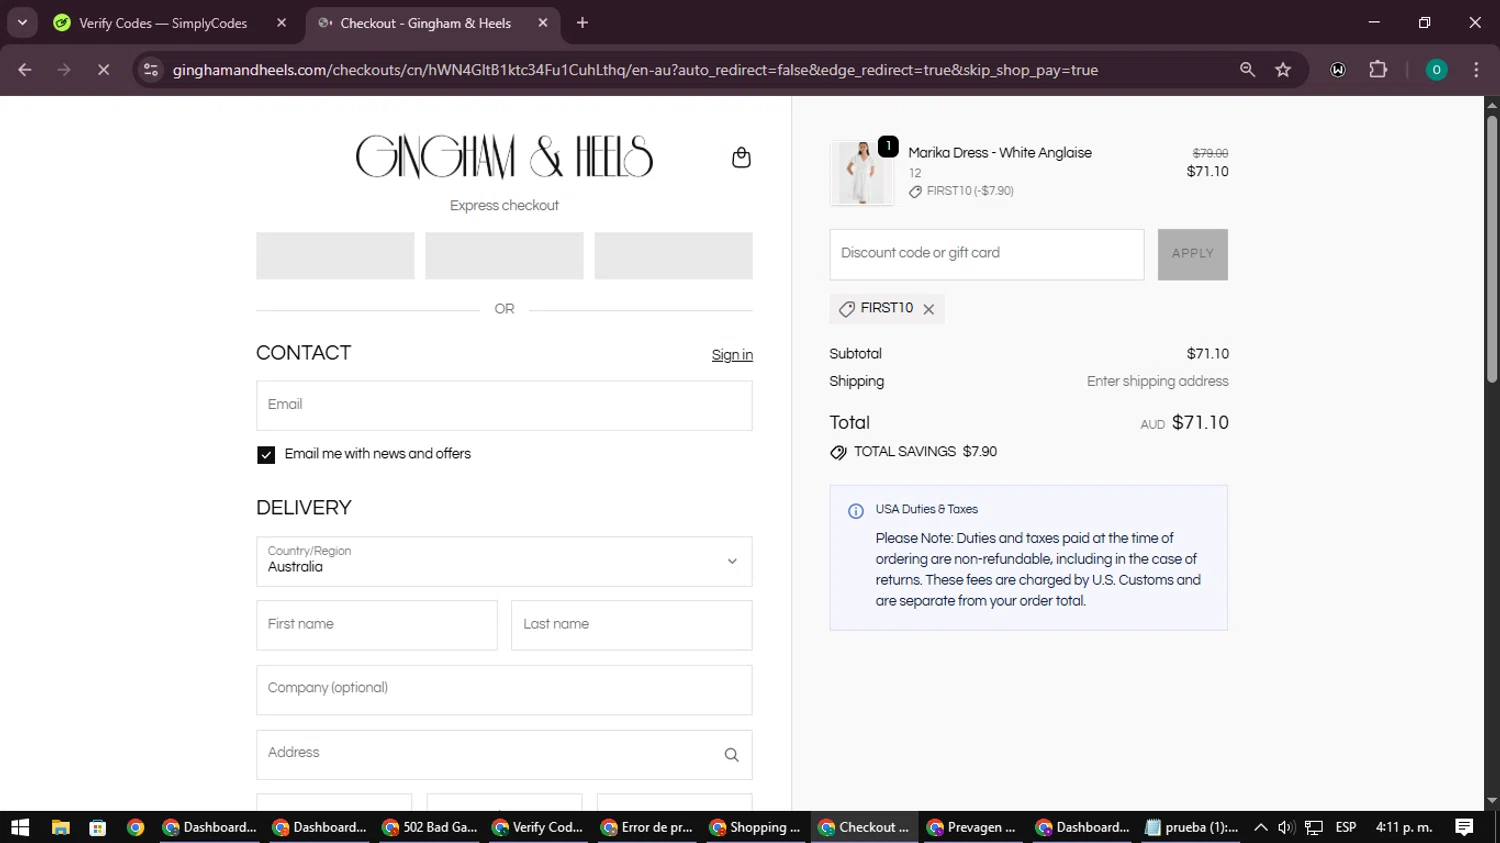The width and height of the screenshot is (1500, 843).
Task: Click the volume icon in system tray
Action: point(1286,827)
